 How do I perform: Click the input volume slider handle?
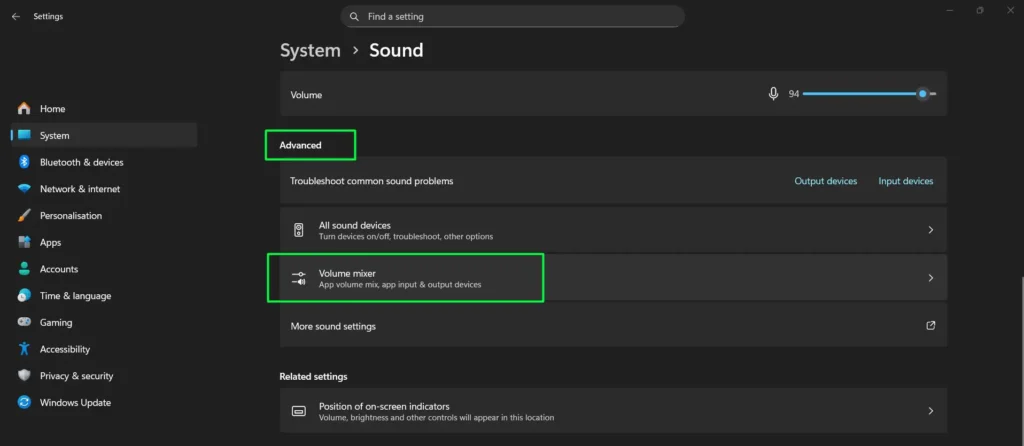[922, 94]
